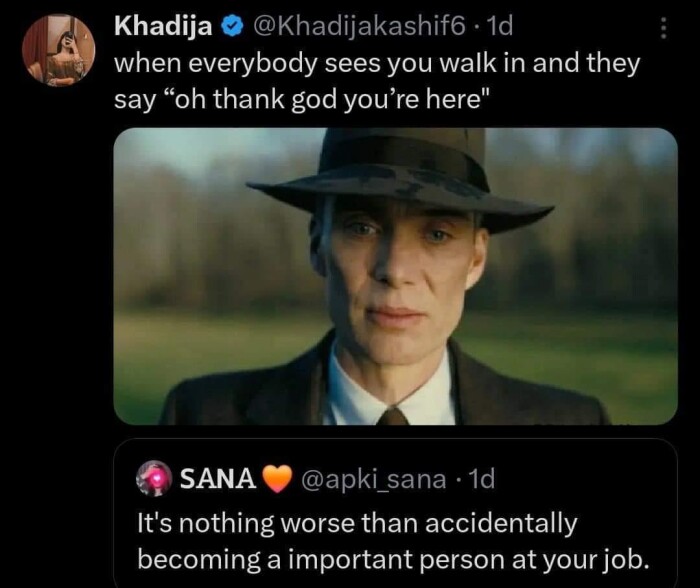The width and height of the screenshot is (700, 588).
Task: Open Khadija's profile picture avatar
Action: pos(57,49)
